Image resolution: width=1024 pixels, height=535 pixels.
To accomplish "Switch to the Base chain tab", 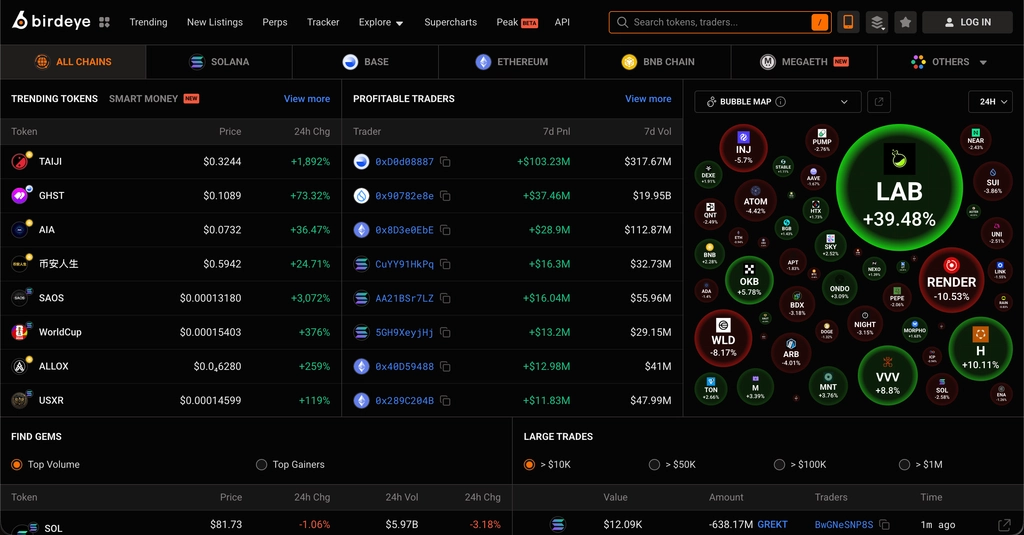I will point(366,61).
